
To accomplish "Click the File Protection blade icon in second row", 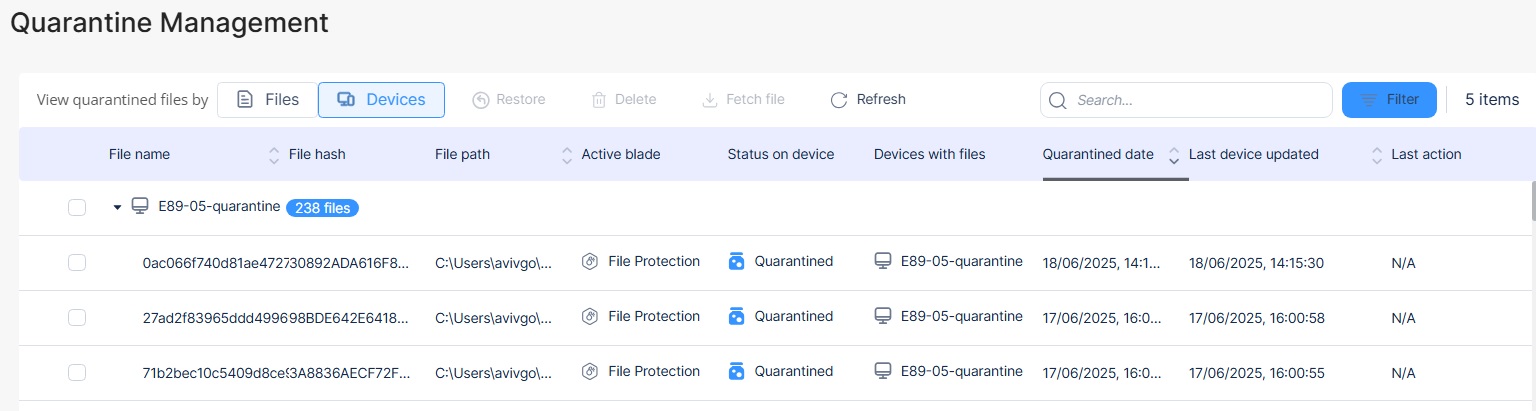I will [x=590, y=316].
